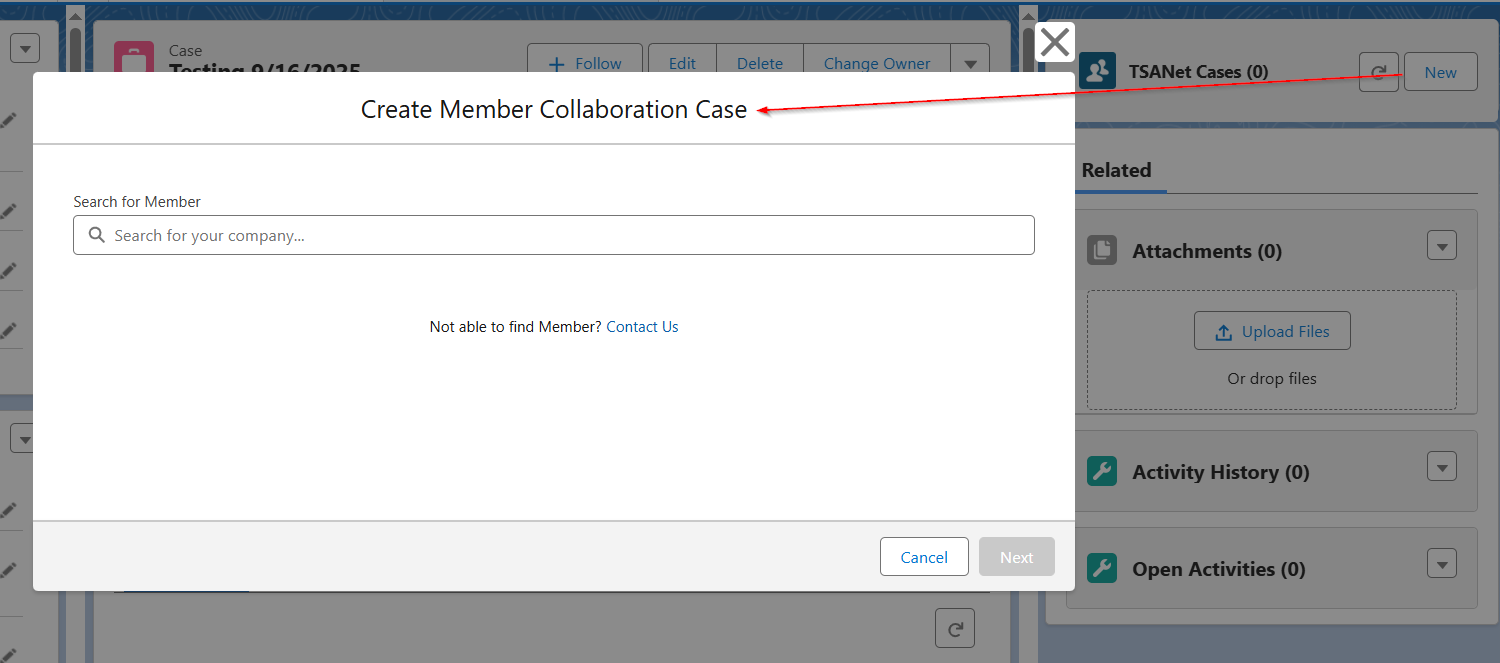Image resolution: width=1500 pixels, height=663 pixels.
Task: Click Upload Files button
Action: click(x=1272, y=331)
